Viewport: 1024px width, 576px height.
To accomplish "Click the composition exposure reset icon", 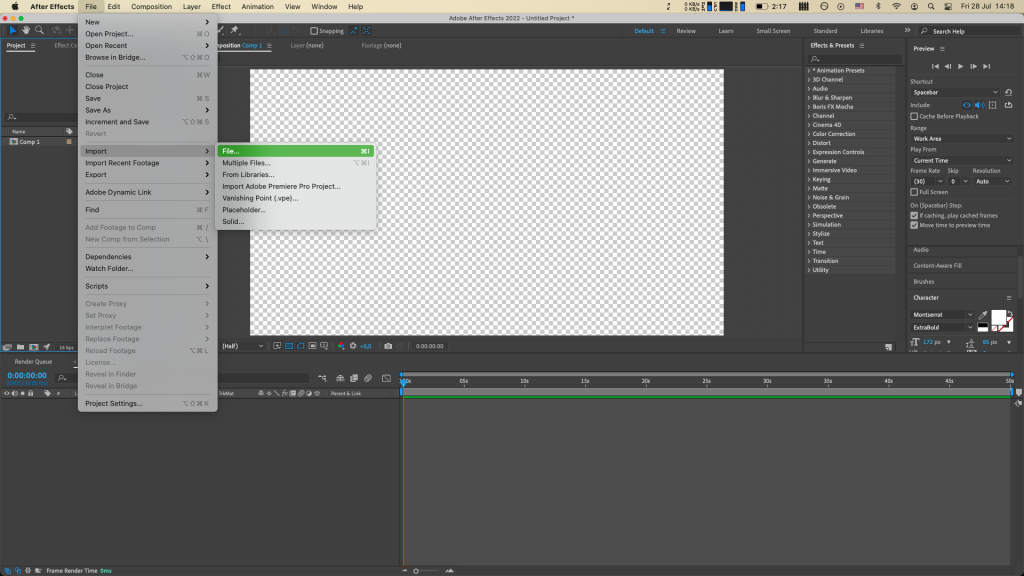I will point(353,346).
